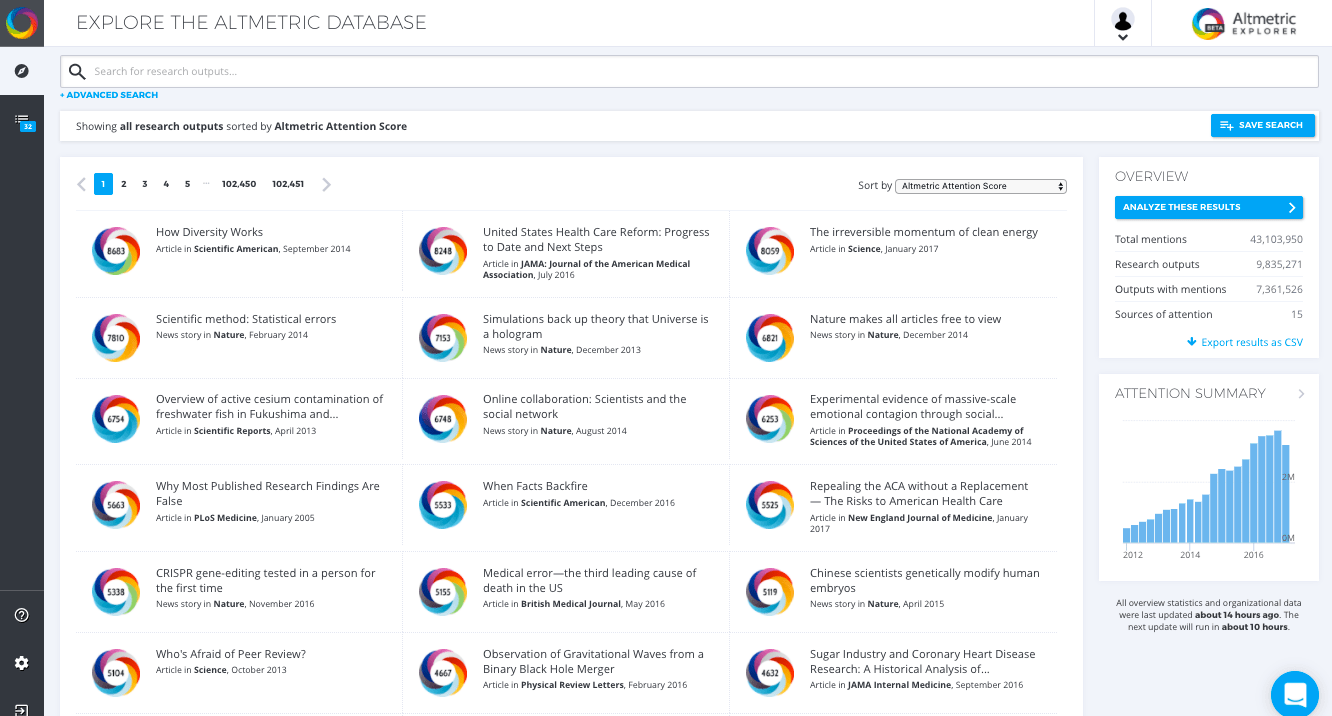This screenshot has width=1332, height=716.
Task: Click the 5155 attention score donut
Action: [x=443, y=592]
